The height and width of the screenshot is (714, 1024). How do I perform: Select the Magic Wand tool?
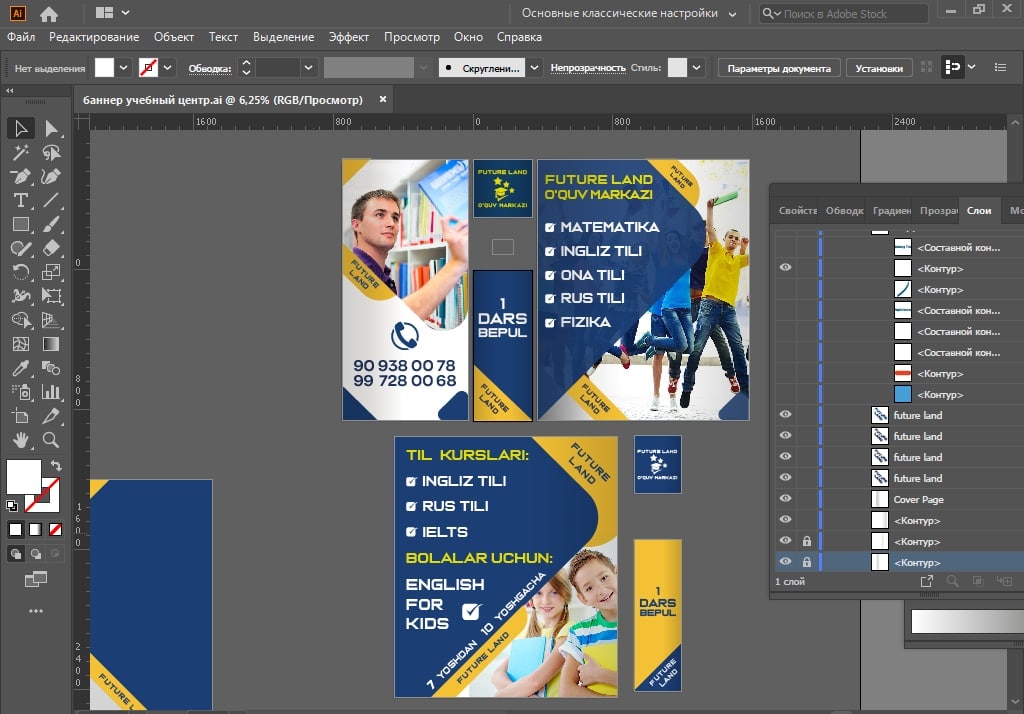pyautogui.click(x=20, y=152)
